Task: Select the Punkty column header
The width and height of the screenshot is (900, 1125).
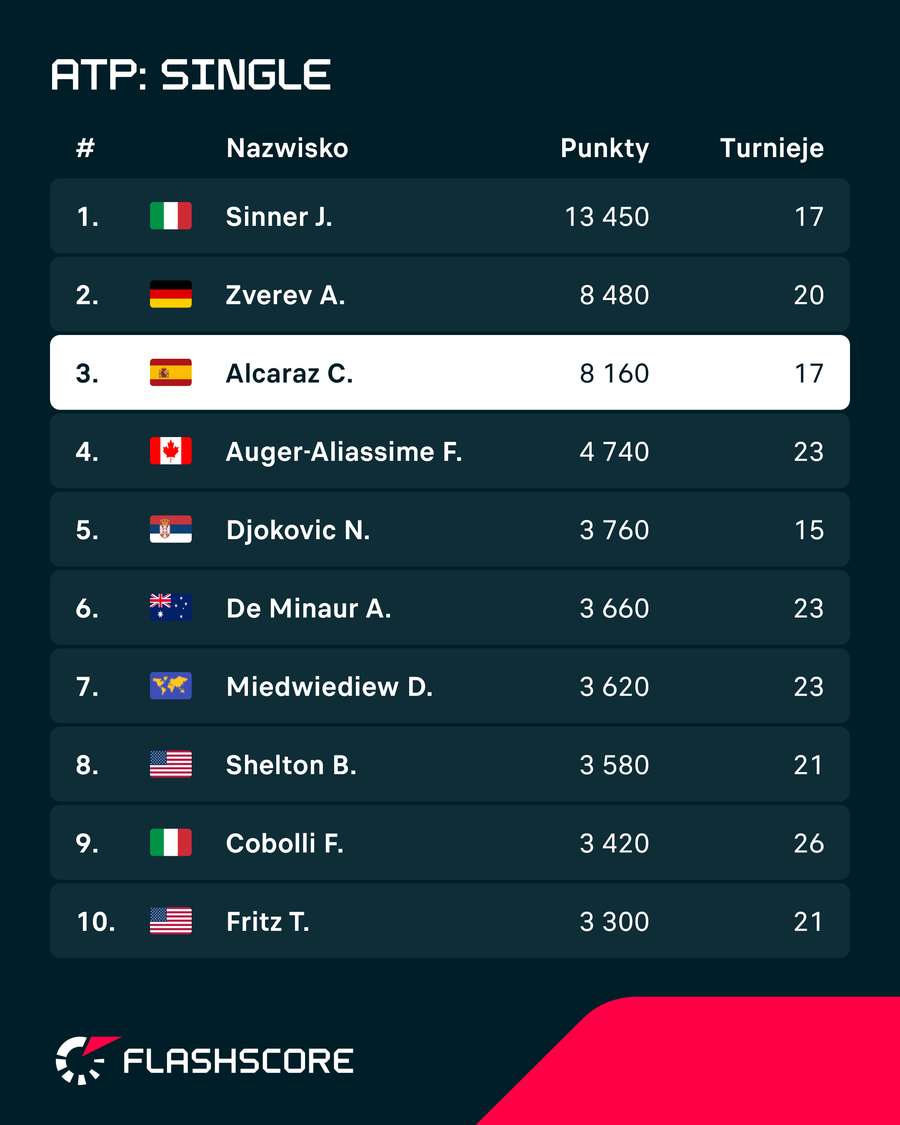Action: click(x=604, y=149)
